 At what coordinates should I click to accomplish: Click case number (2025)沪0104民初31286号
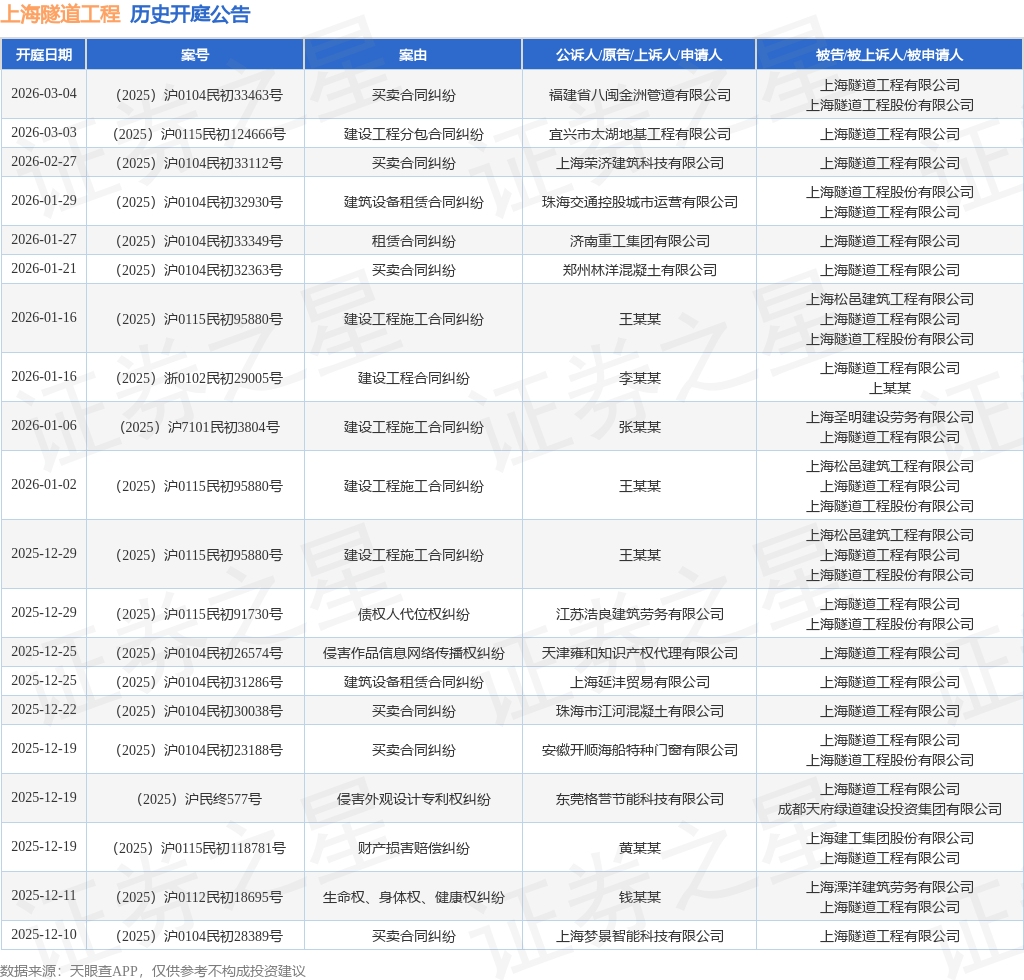(x=199, y=682)
